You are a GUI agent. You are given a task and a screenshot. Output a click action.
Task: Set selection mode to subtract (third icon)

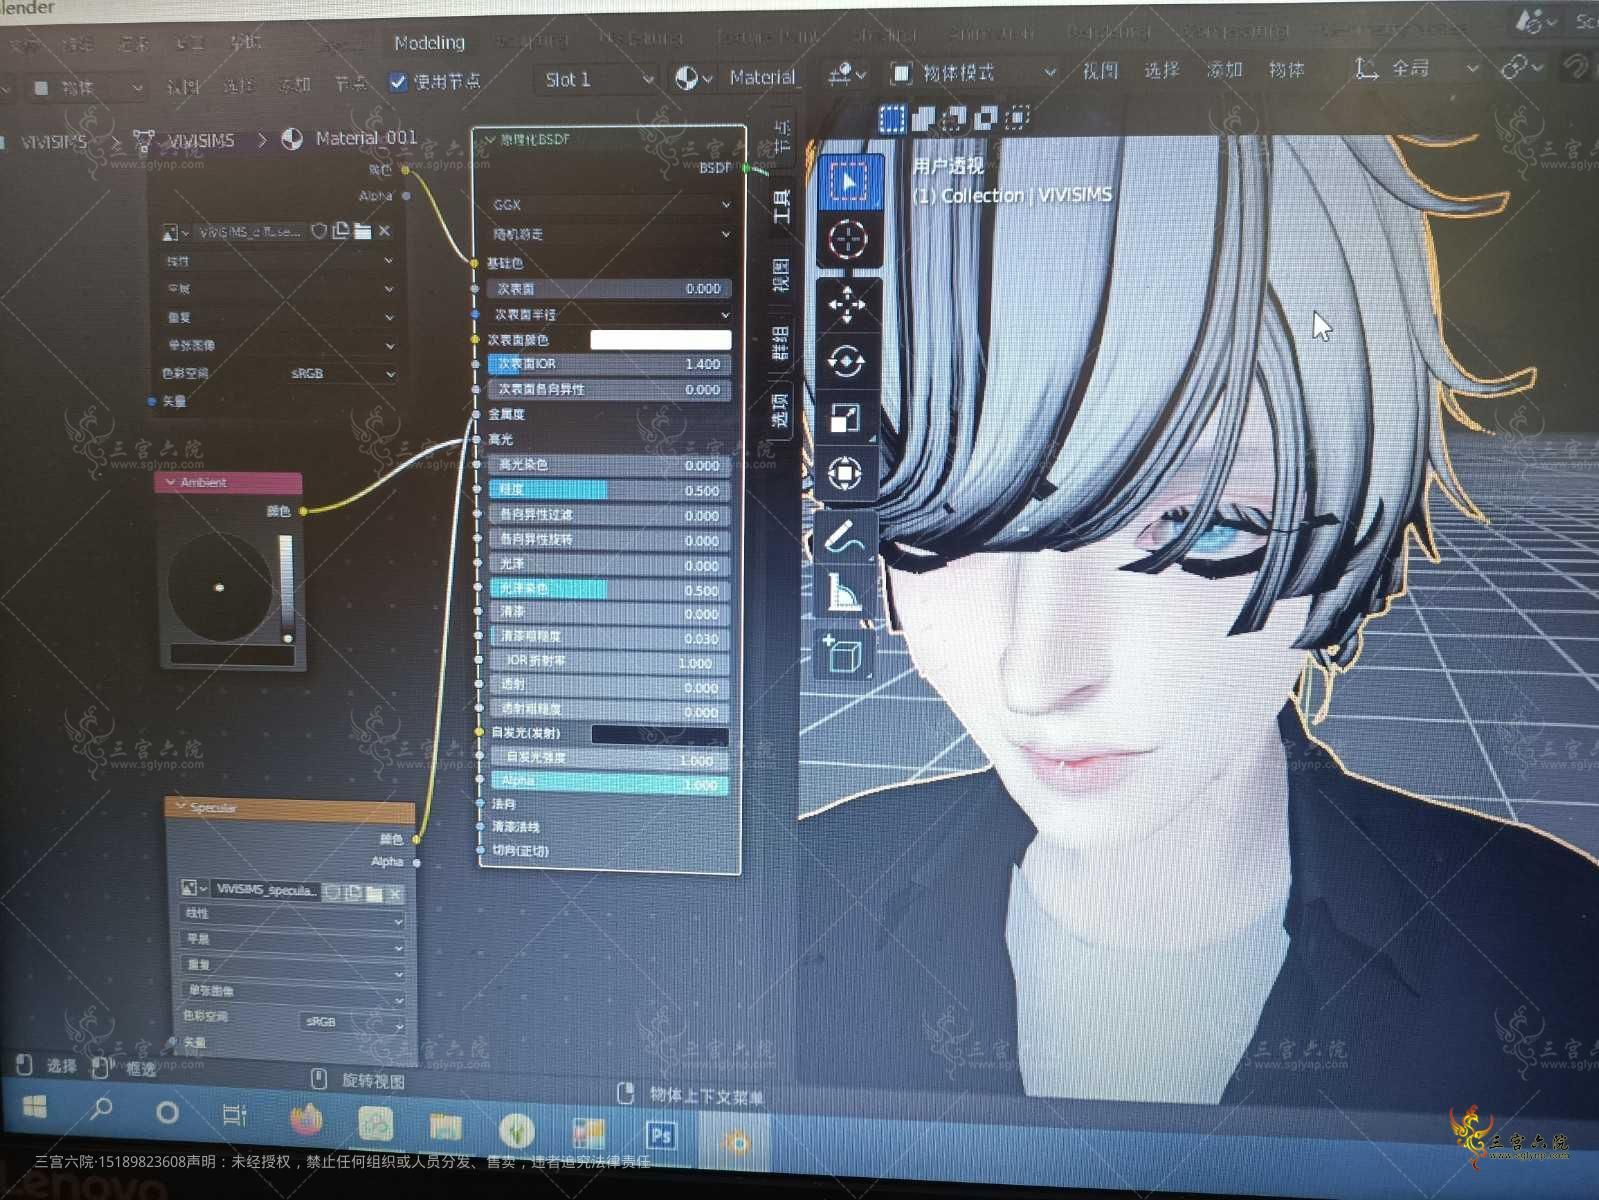tap(954, 119)
